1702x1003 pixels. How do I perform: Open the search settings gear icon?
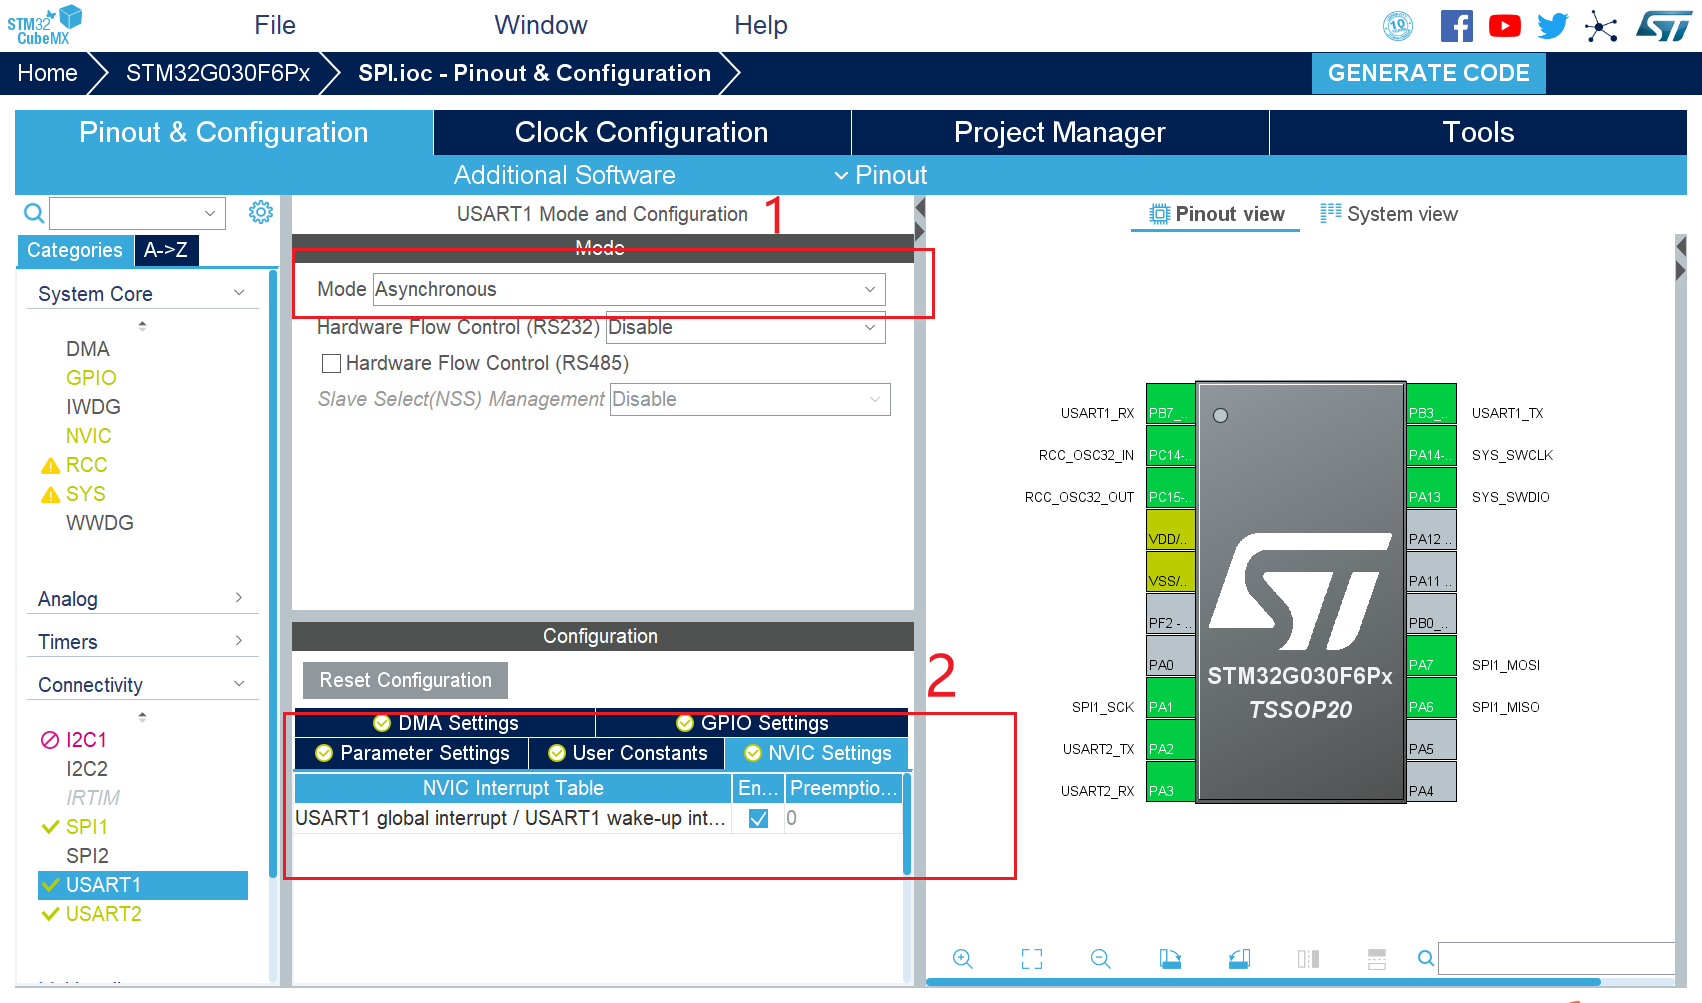[260, 212]
